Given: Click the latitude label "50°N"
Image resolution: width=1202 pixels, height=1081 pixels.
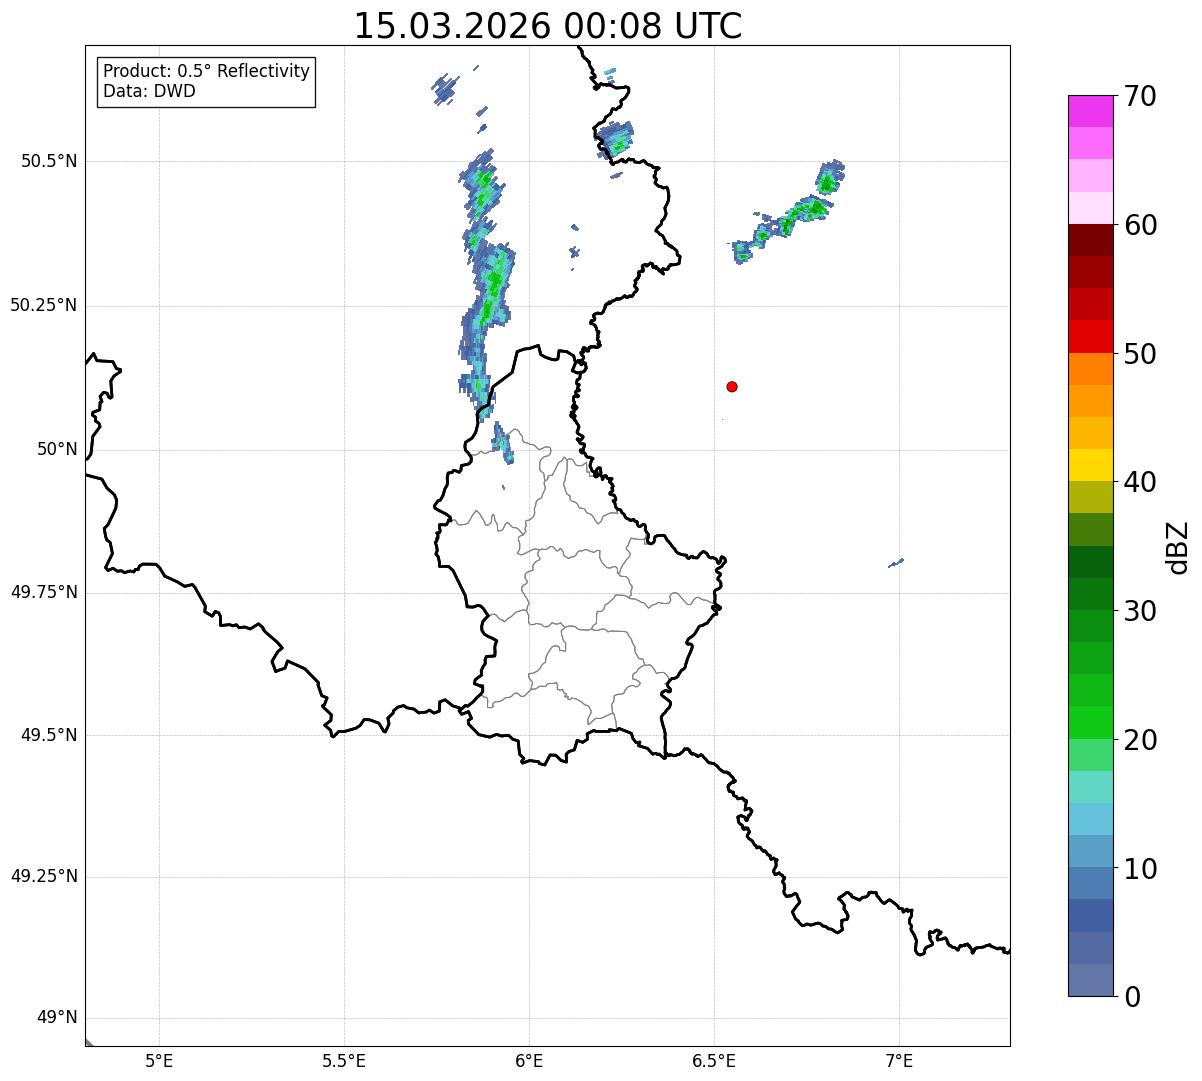Looking at the screenshot, I should pos(57,449).
